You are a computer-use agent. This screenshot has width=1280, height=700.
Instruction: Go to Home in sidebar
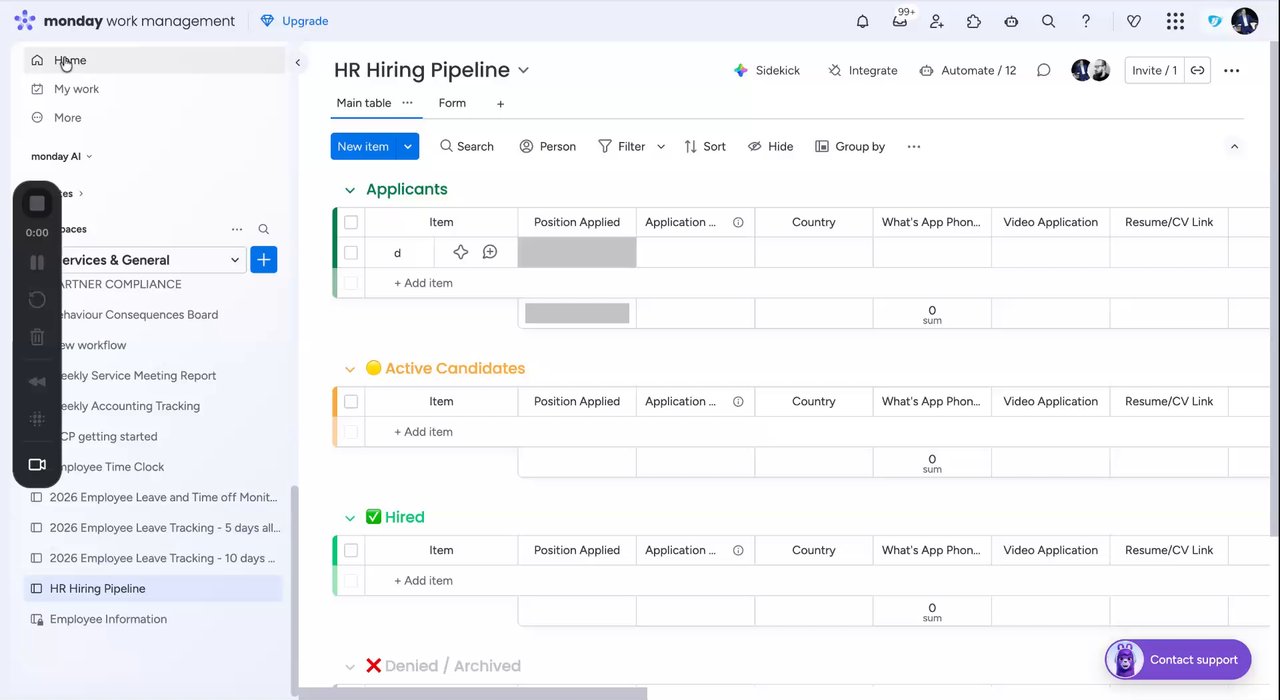tap(154, 60)
